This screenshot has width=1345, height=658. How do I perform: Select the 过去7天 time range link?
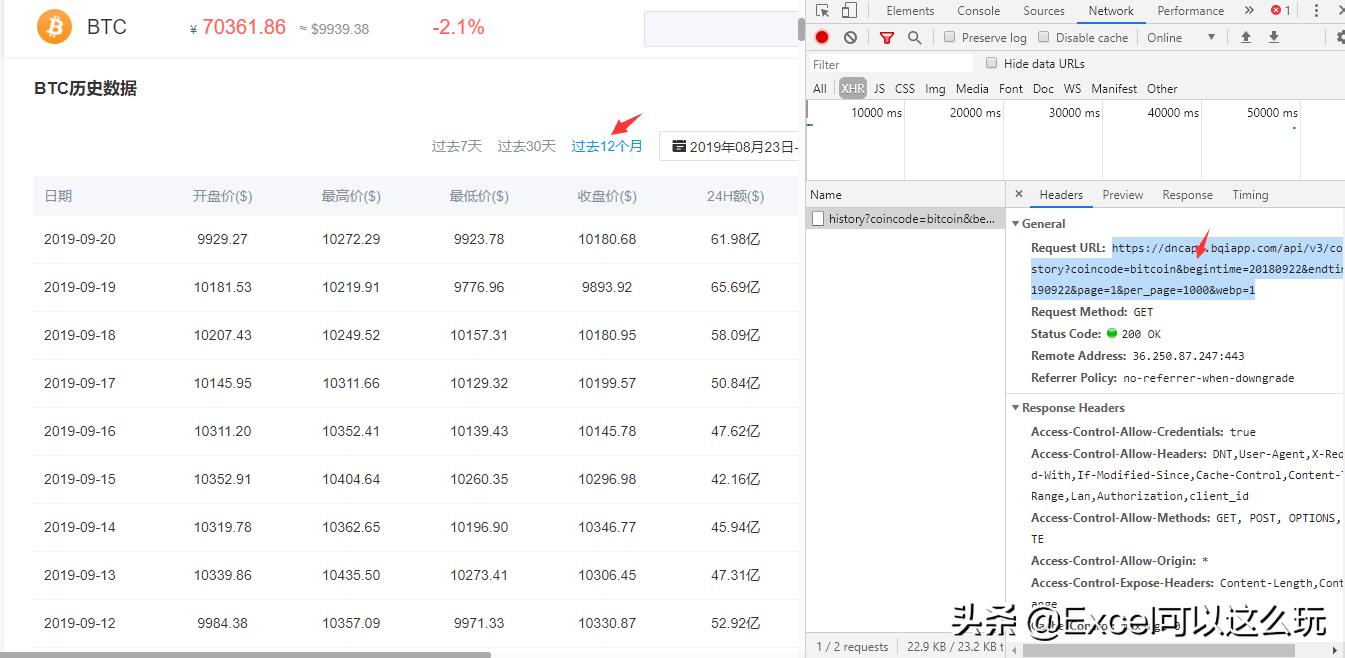tap(456, 145)
